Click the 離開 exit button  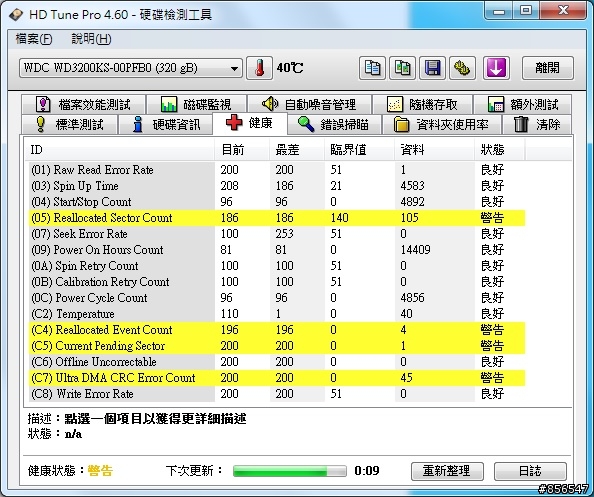pos(548,68)
